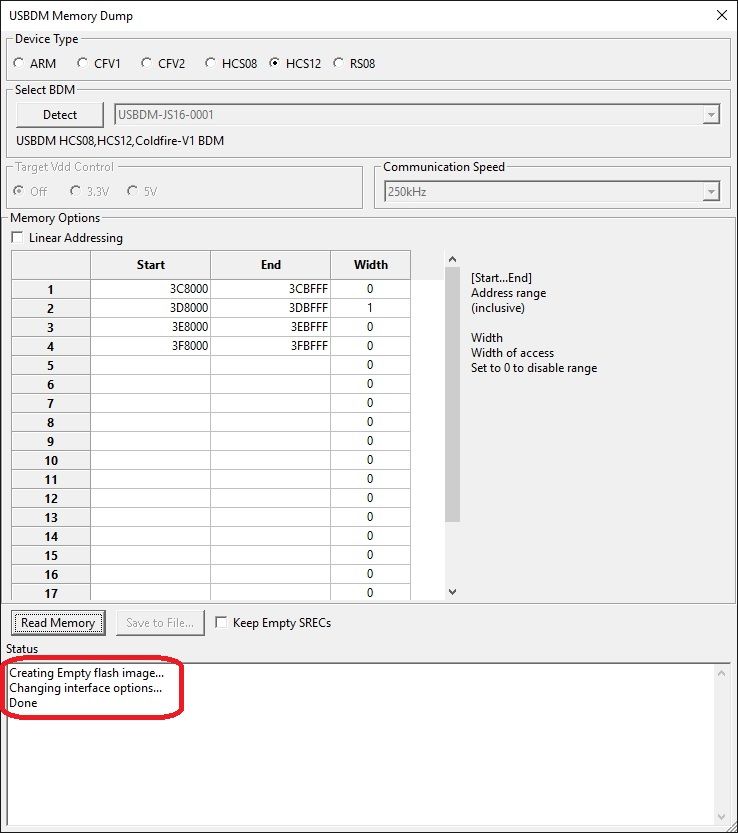Select end address cell 3CBFFF
738x833 pixels.
tap(270, 289)
